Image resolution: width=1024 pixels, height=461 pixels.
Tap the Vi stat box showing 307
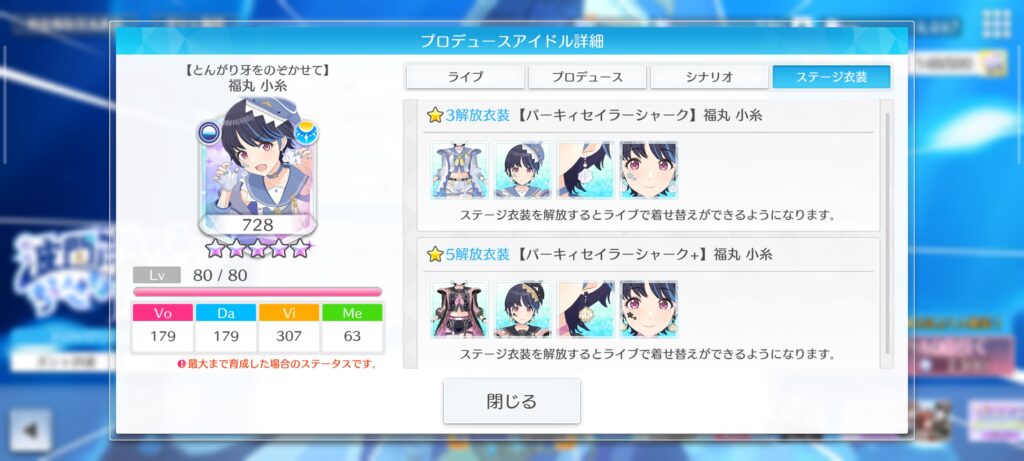click(x=289, y=328)
